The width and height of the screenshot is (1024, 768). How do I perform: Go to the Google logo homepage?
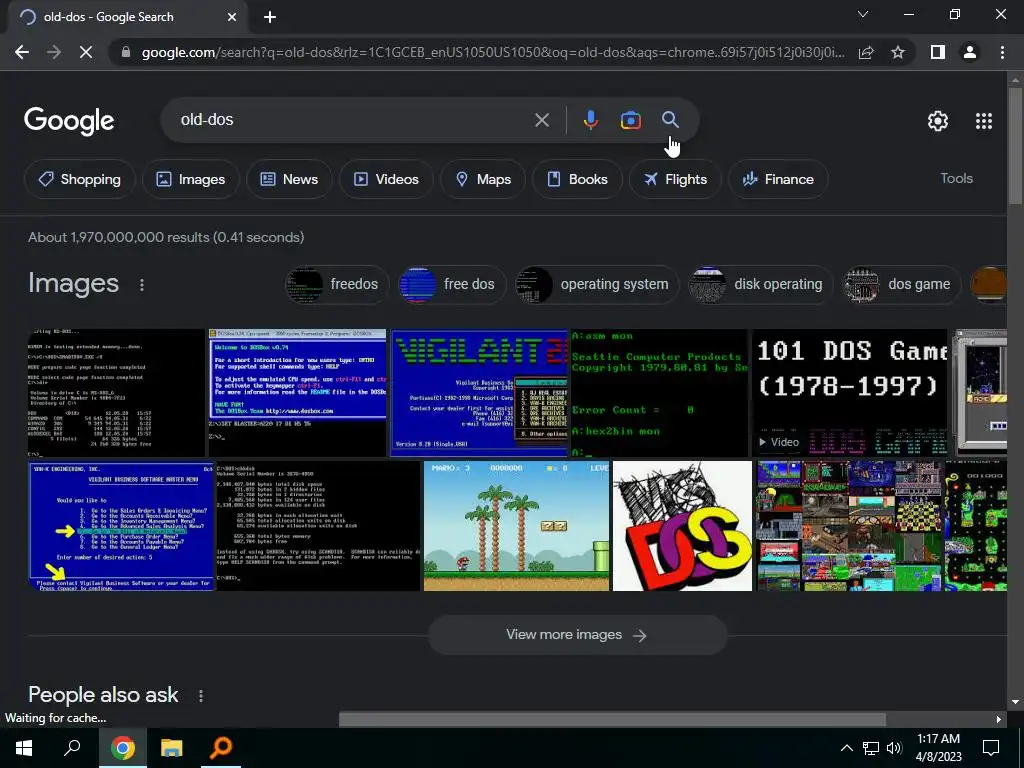tap(69, 121)
